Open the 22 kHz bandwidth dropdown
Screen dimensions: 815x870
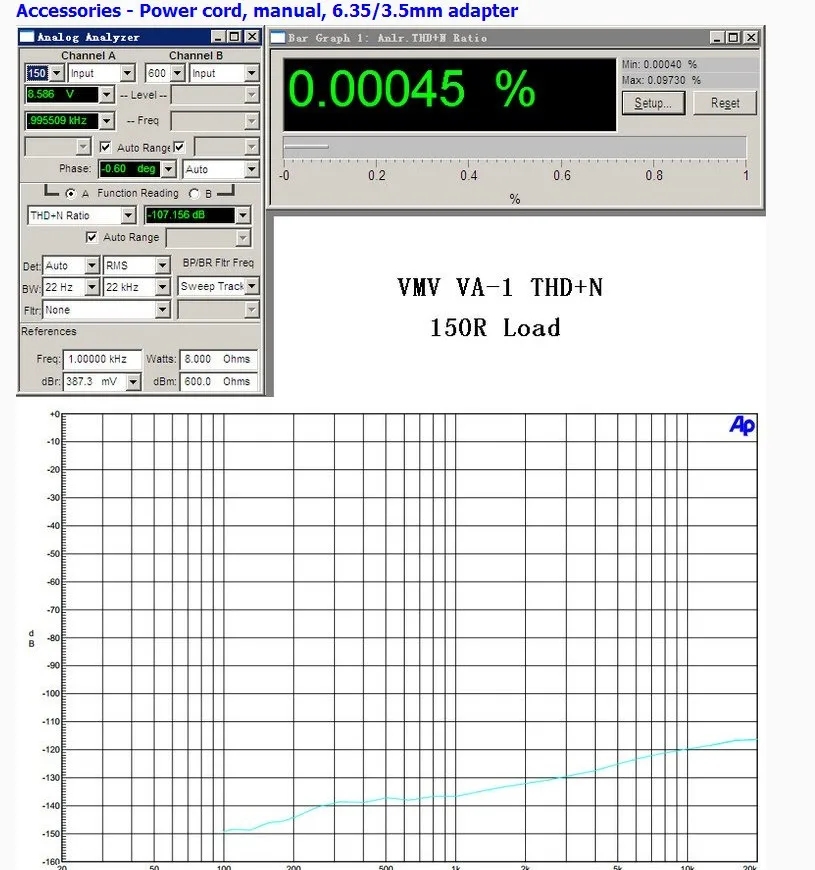tap(162, 287)
